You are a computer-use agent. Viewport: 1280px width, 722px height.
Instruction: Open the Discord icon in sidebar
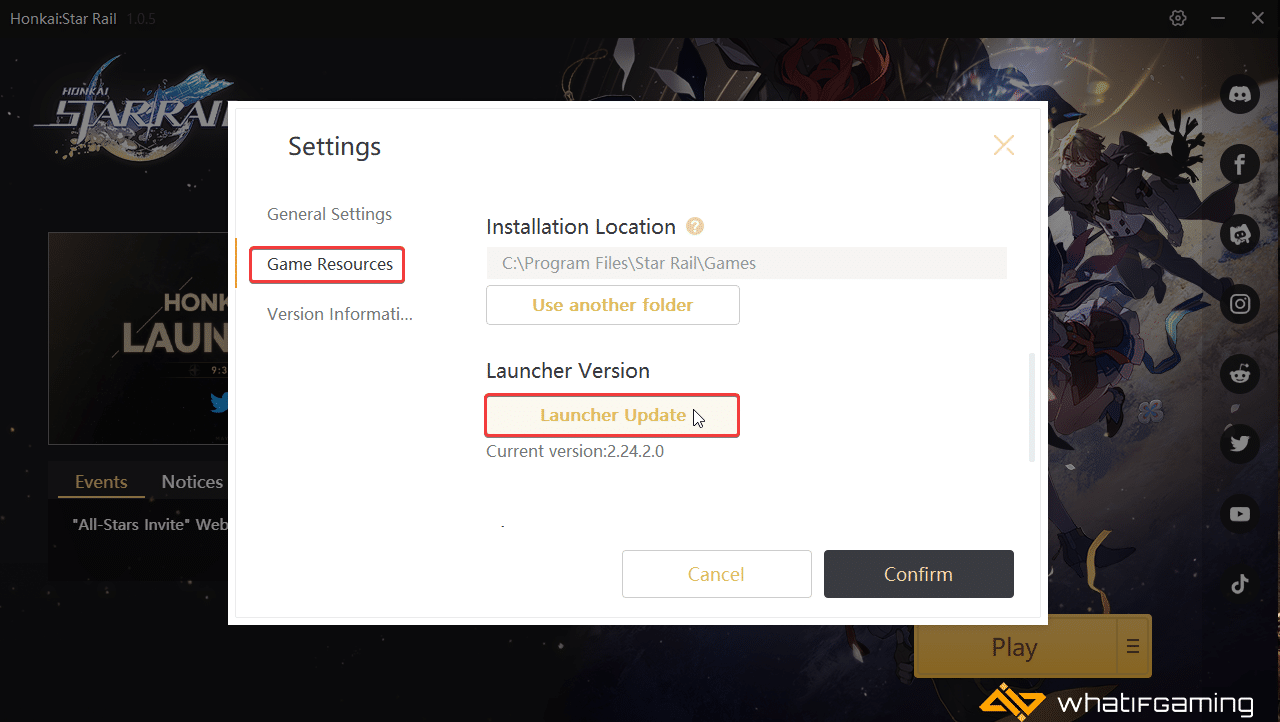(1240, 95)
